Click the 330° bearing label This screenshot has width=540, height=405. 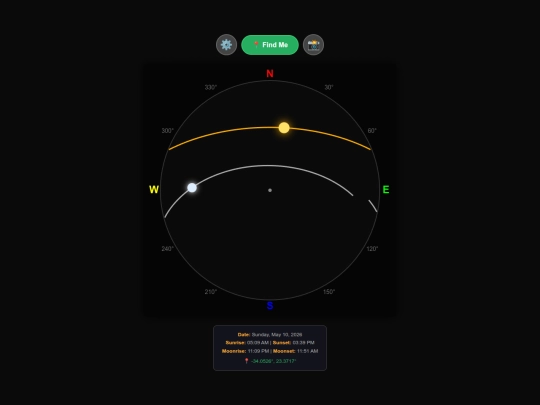tap(211, 87)
